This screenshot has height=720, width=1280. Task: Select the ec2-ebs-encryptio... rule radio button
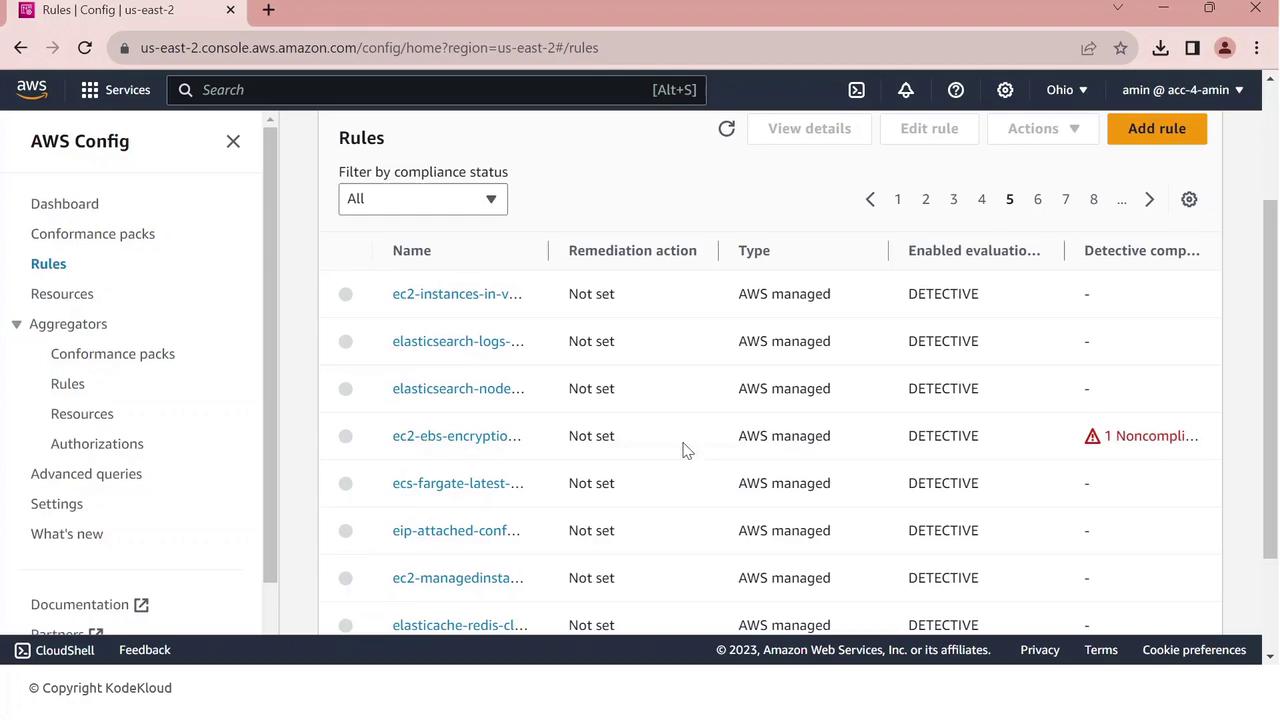pos(346,436)
